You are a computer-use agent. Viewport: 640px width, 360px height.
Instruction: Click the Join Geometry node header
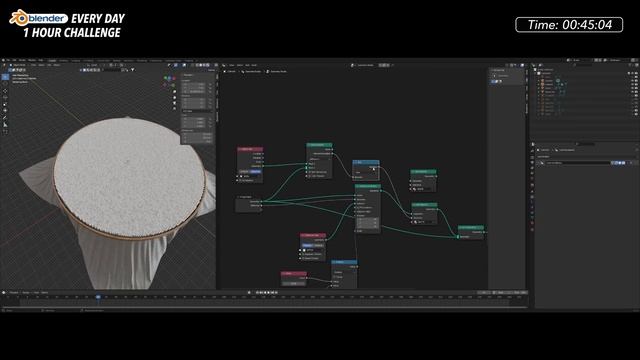(471, 227)
